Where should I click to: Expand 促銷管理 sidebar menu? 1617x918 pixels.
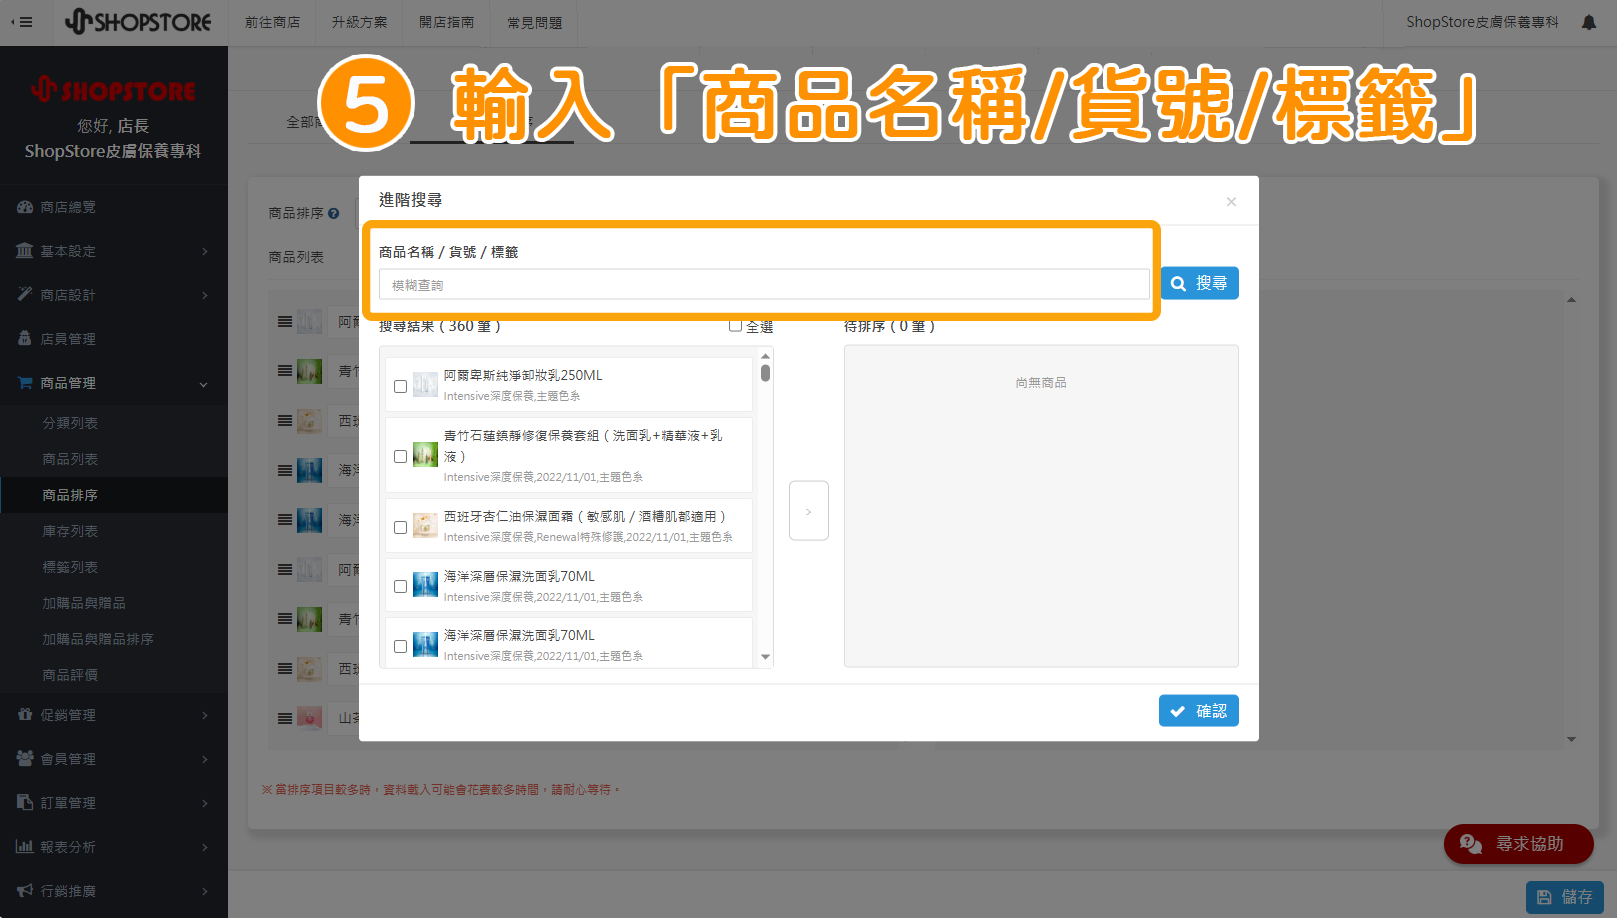click(114, 715)
